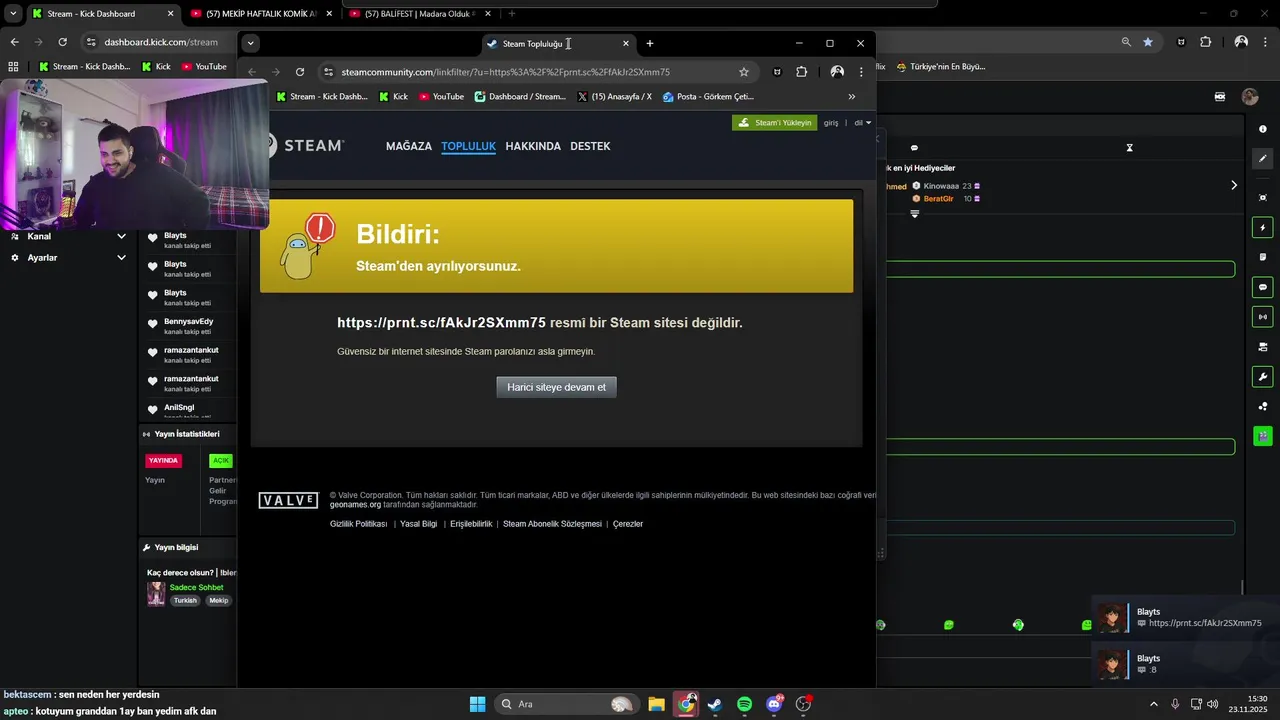View site info icon beside steamcommunity URL
Screen dimensions: 1280x720
328,72
